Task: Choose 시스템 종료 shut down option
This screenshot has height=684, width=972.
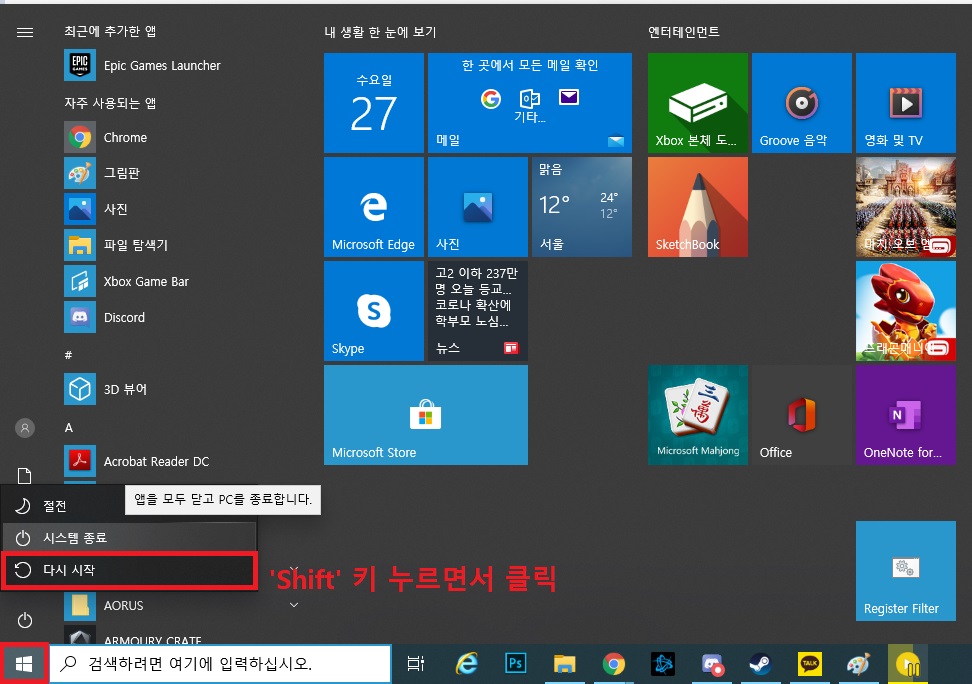Action: [129, 538]
